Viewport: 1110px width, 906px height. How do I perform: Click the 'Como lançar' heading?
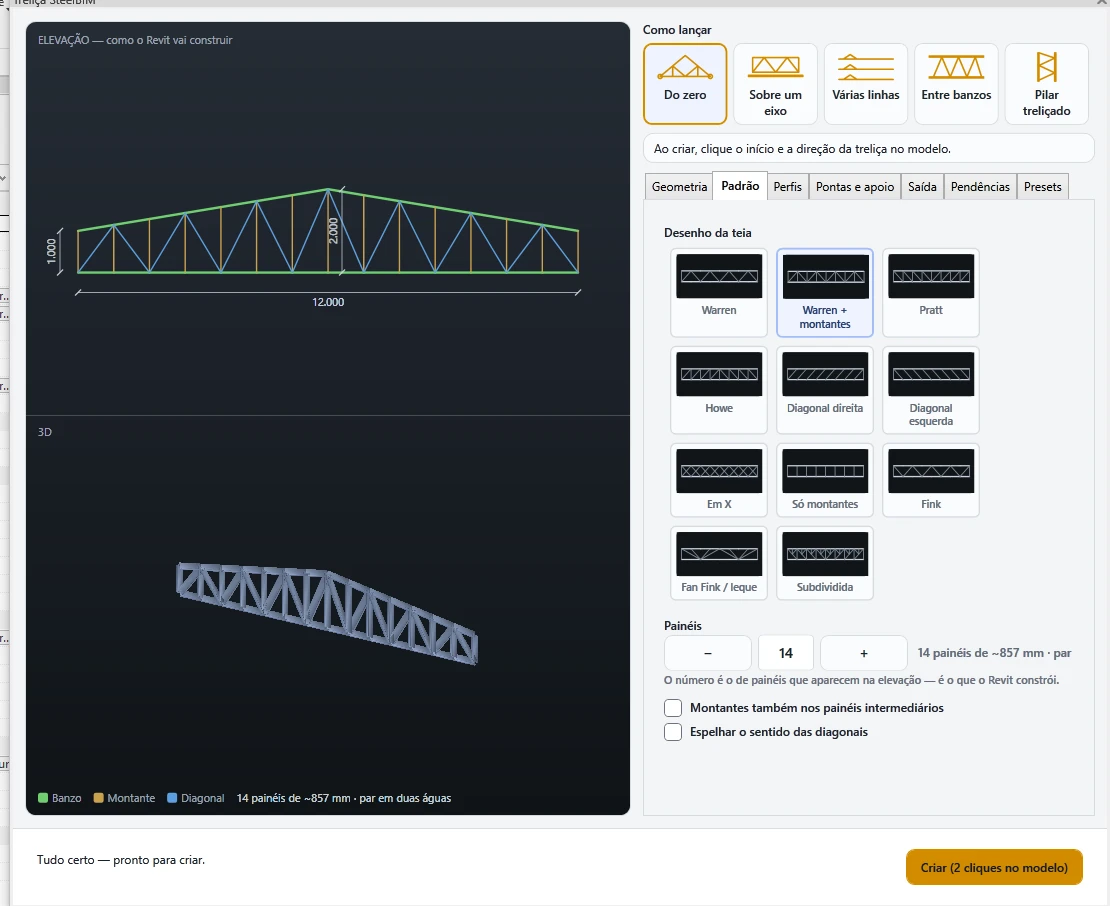click(677, 30)
